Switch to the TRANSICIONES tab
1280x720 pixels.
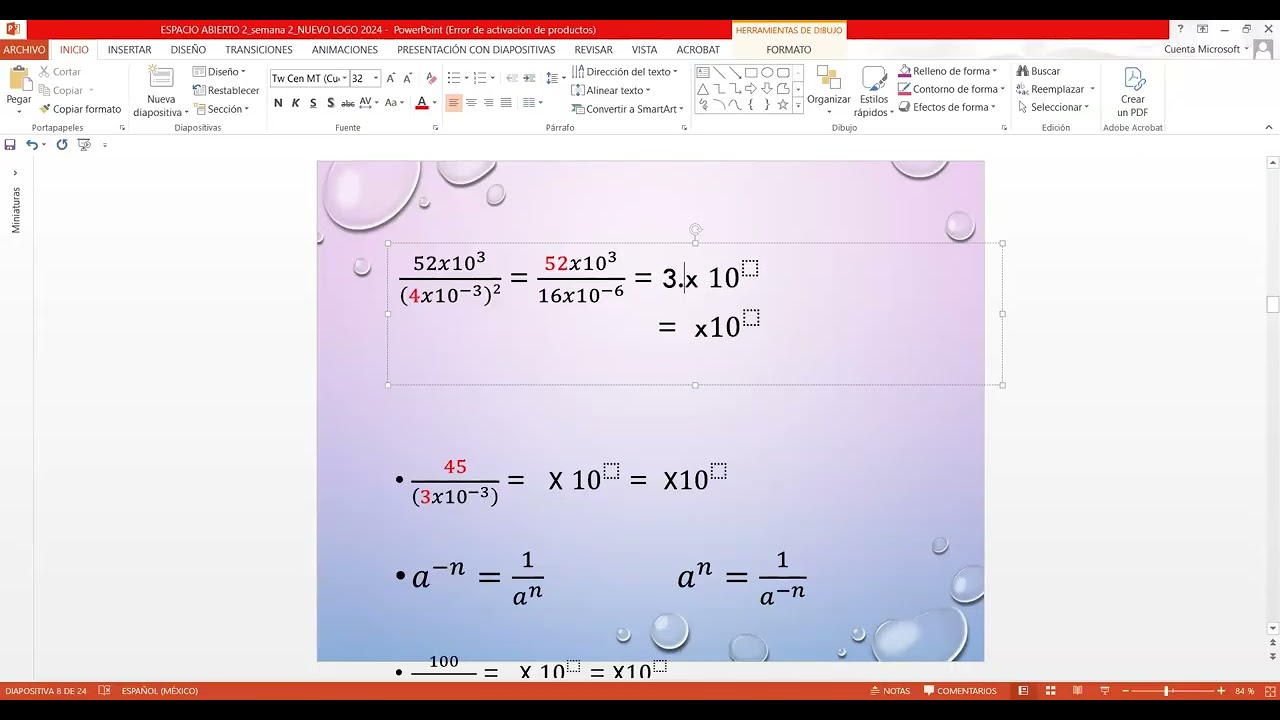pos(259,49)
